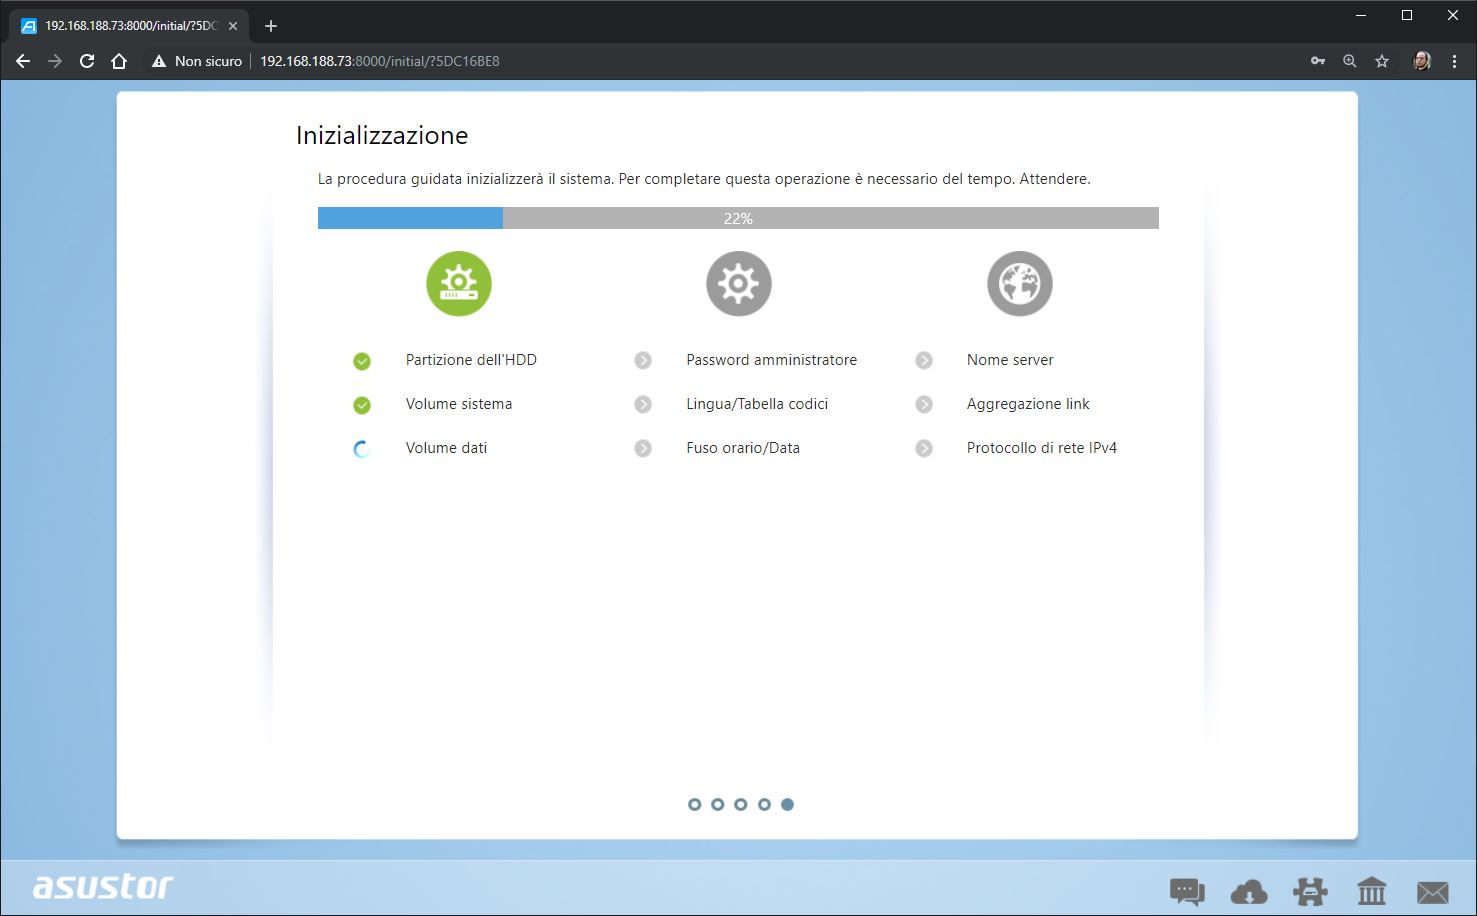Click the gray system settings gear icon
Screen dimensions: 1477x916
click(x=739, y=284)
